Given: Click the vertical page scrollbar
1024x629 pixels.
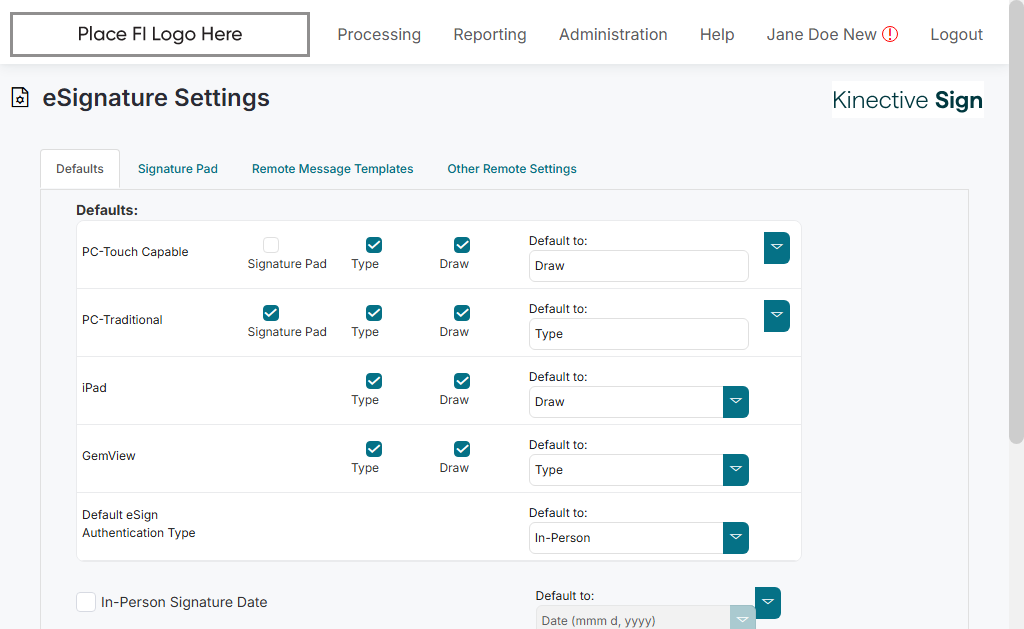Looking at the screenshot, I should pyautogui.click(x=1016, y=250).
